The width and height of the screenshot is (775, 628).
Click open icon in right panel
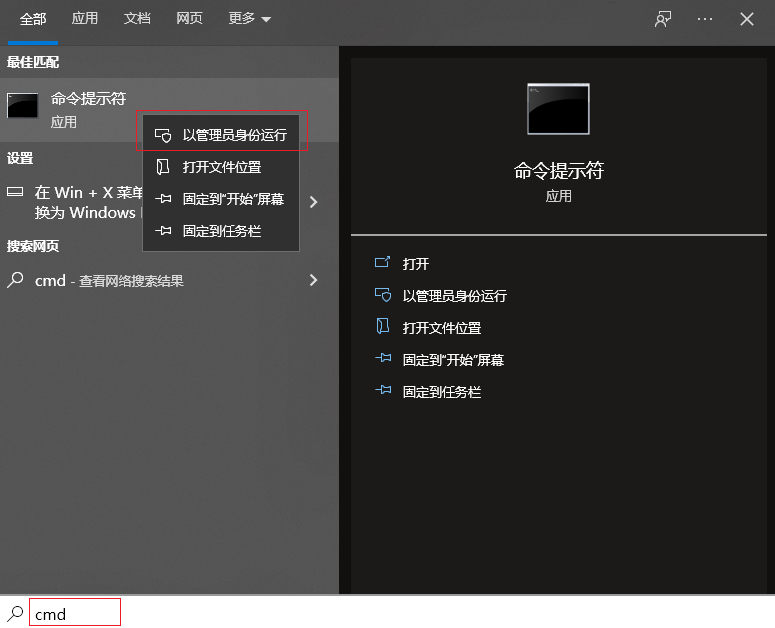tap(383, 262)
